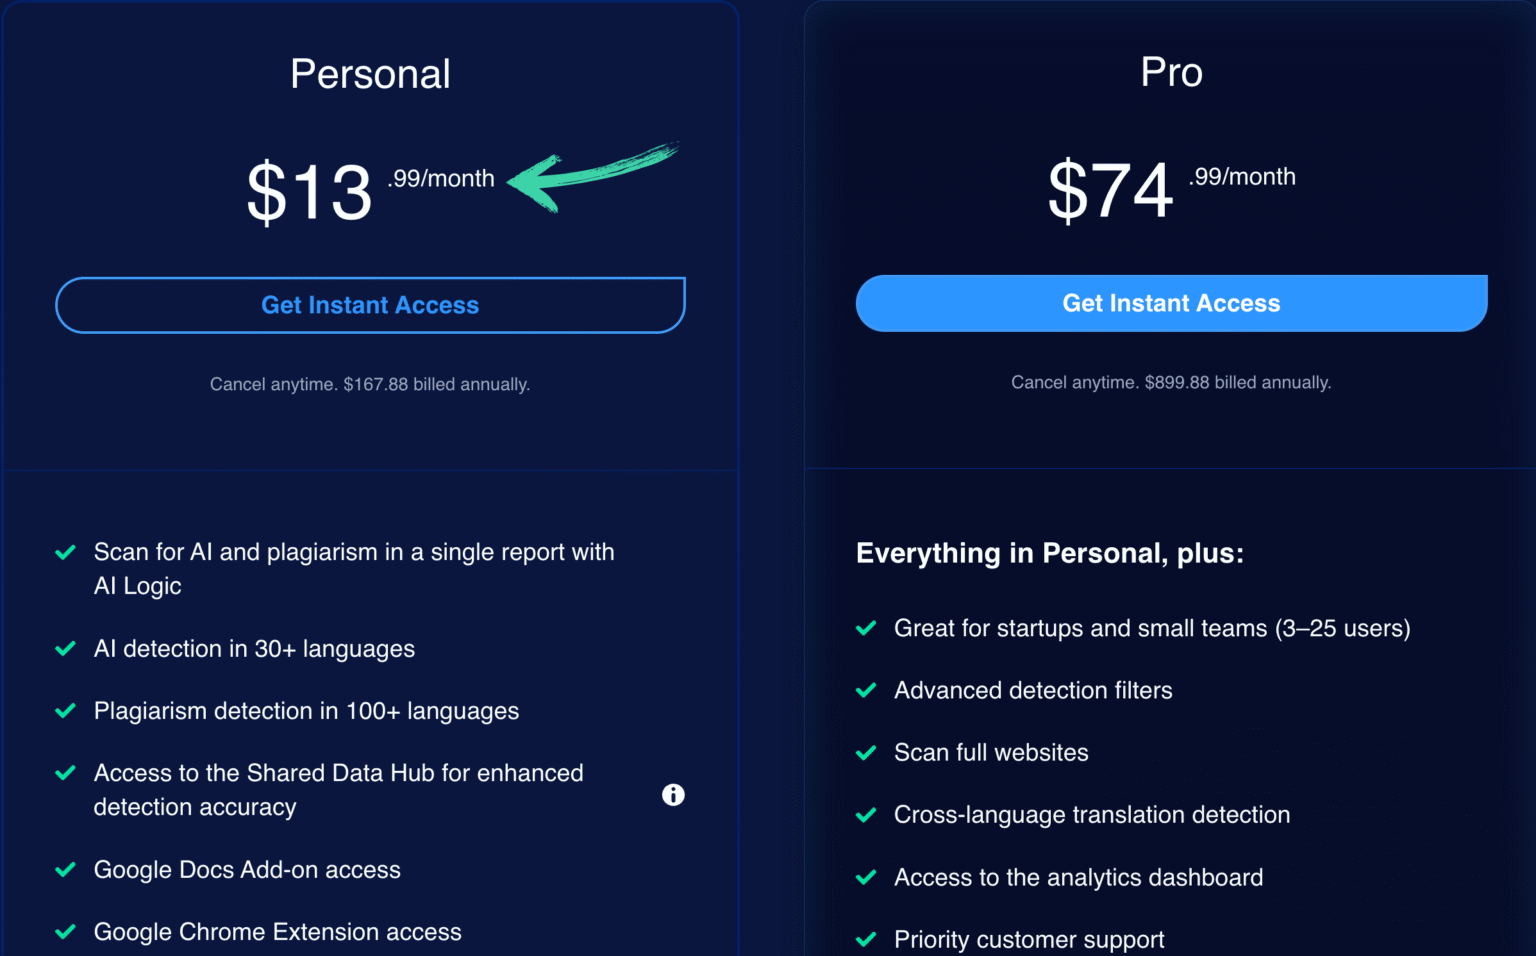Screen dimensions: 1536x956
Task: Click the info icon beside Shared Data Hub
Action: (x=673, y=795)
